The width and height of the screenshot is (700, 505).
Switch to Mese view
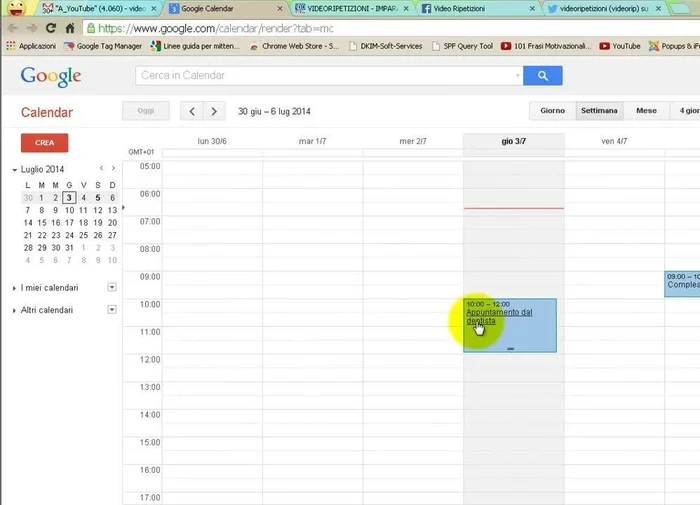tap(646, 111)
